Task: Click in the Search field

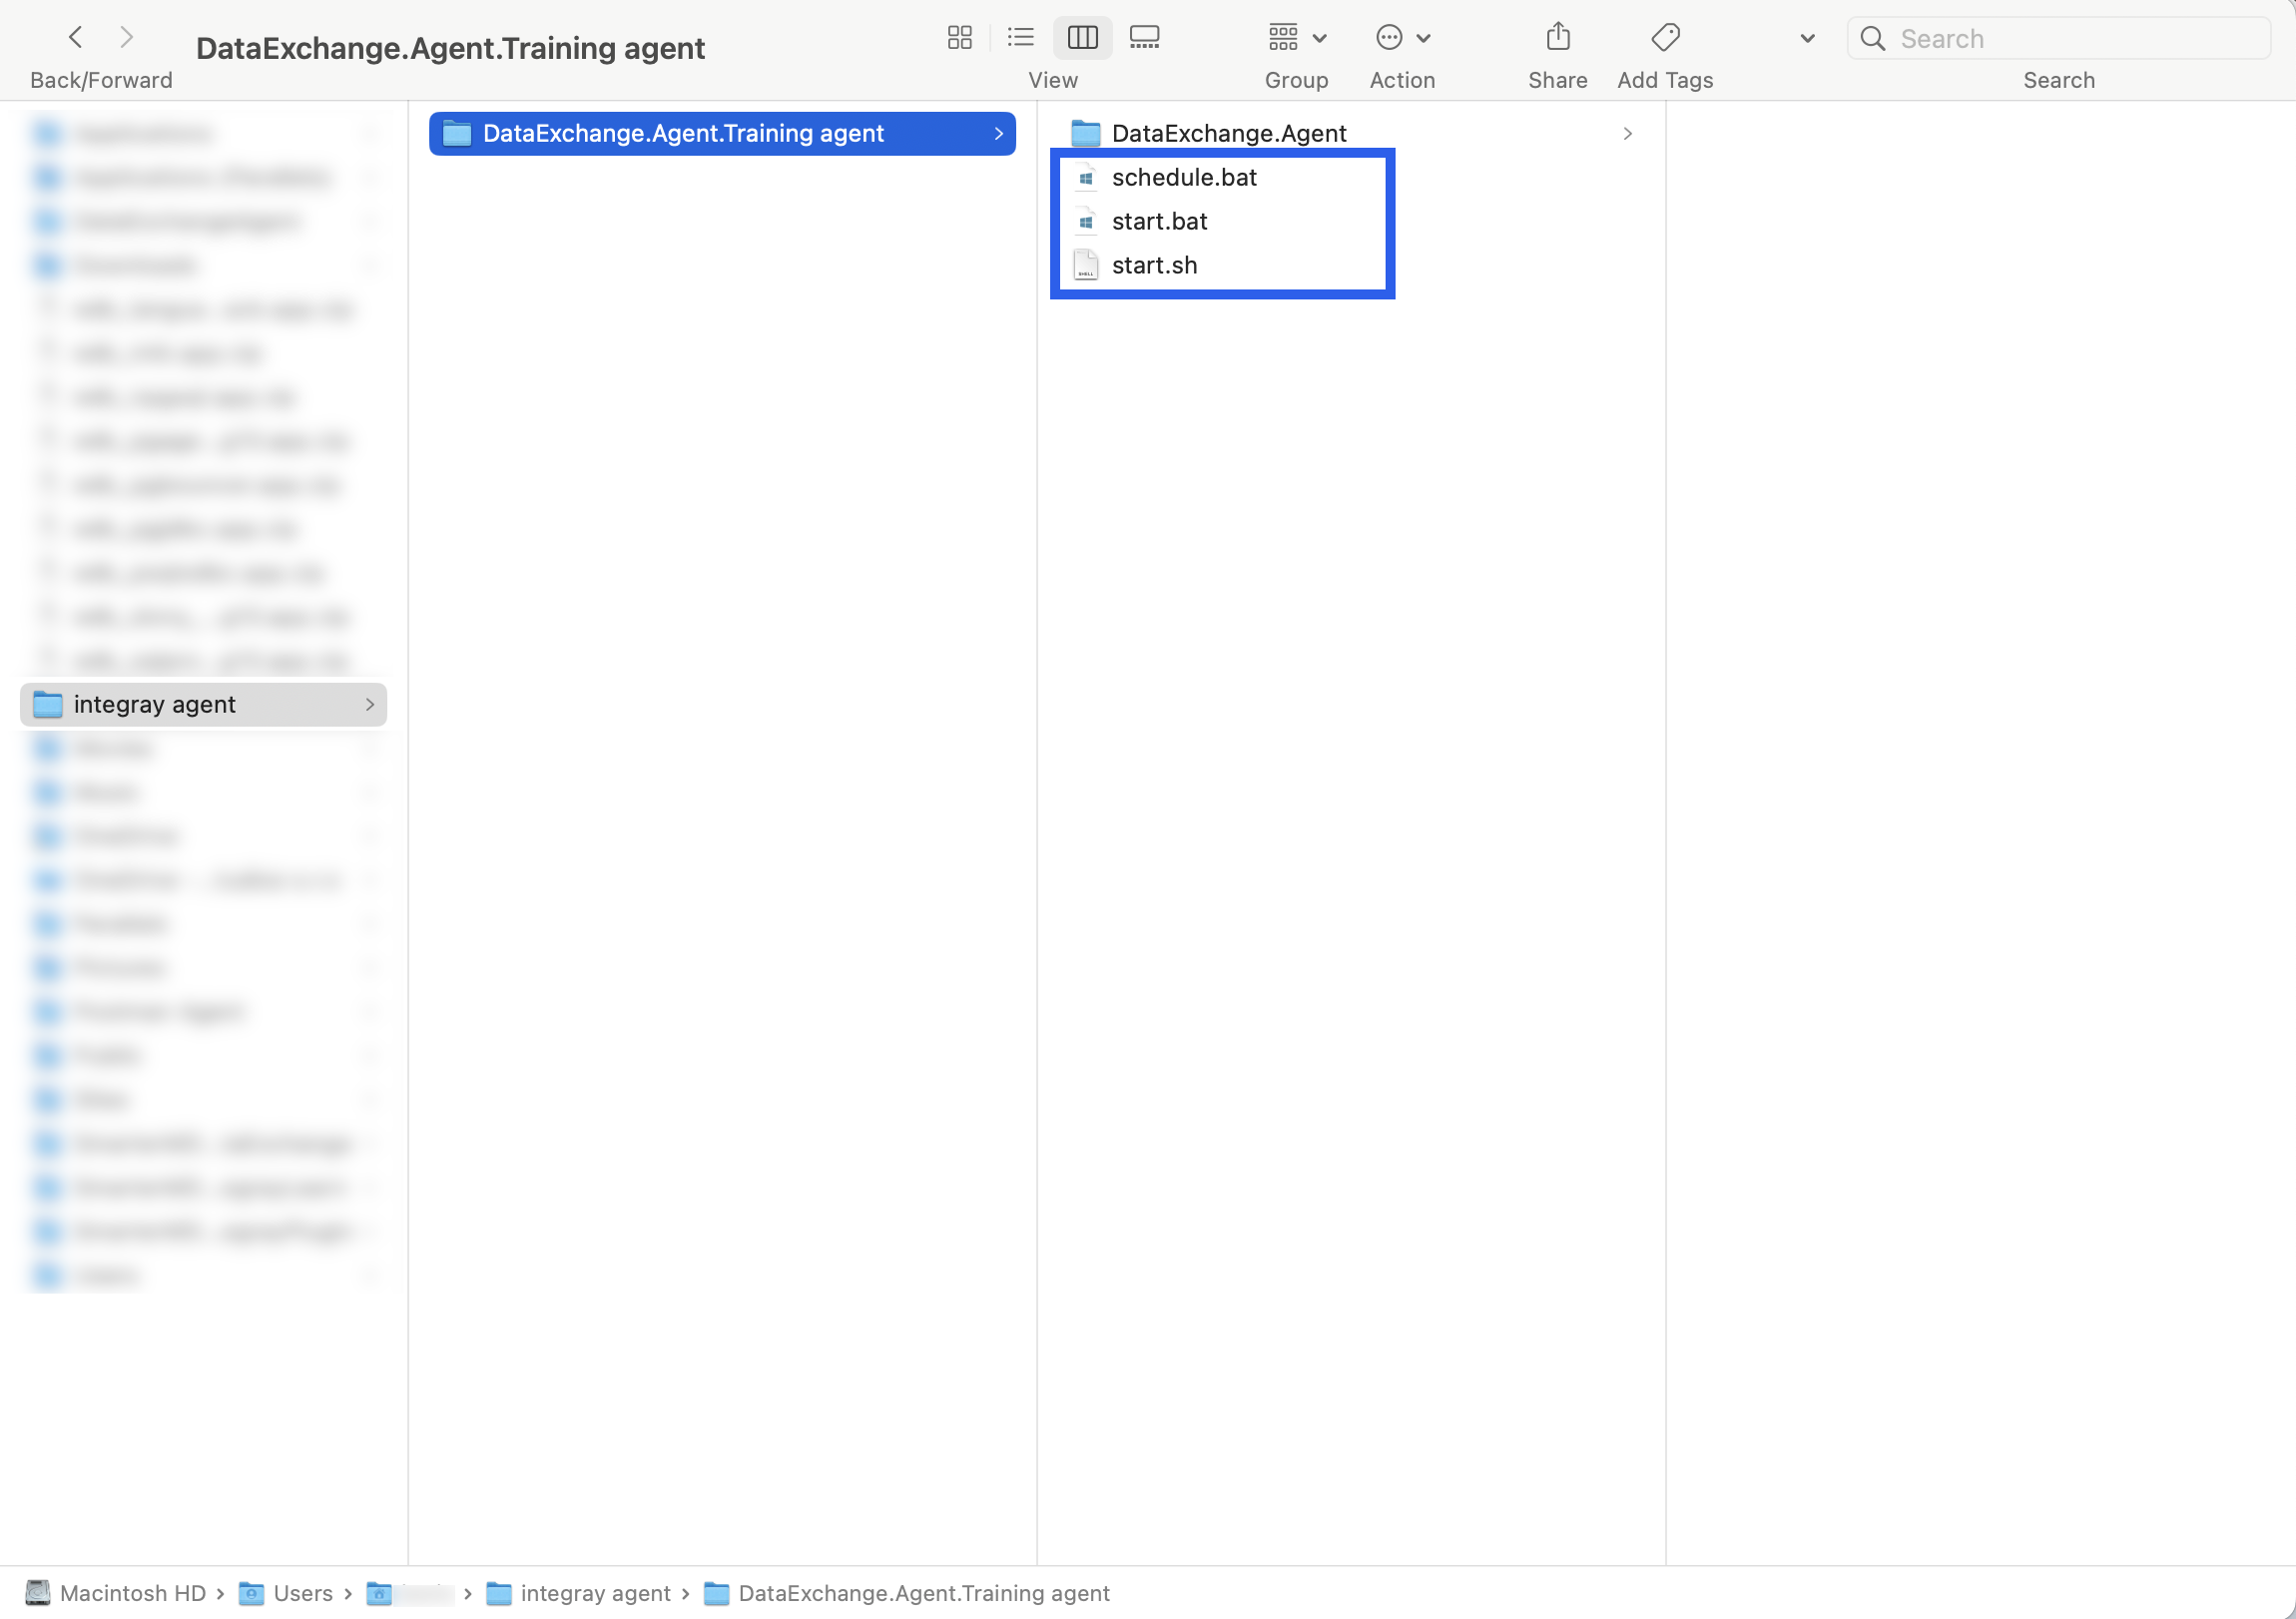Action: pyautogui.click(x=2070, y=38)
